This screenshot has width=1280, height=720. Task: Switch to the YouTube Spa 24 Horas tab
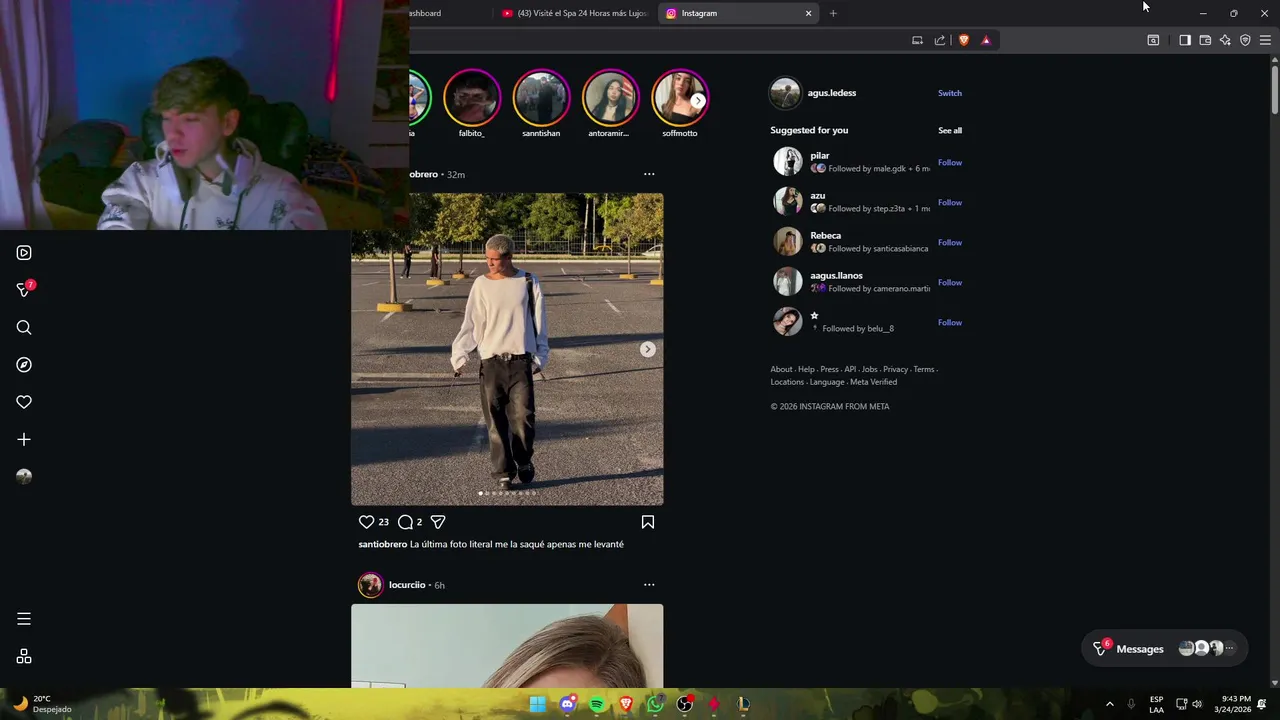pos(574,13)
